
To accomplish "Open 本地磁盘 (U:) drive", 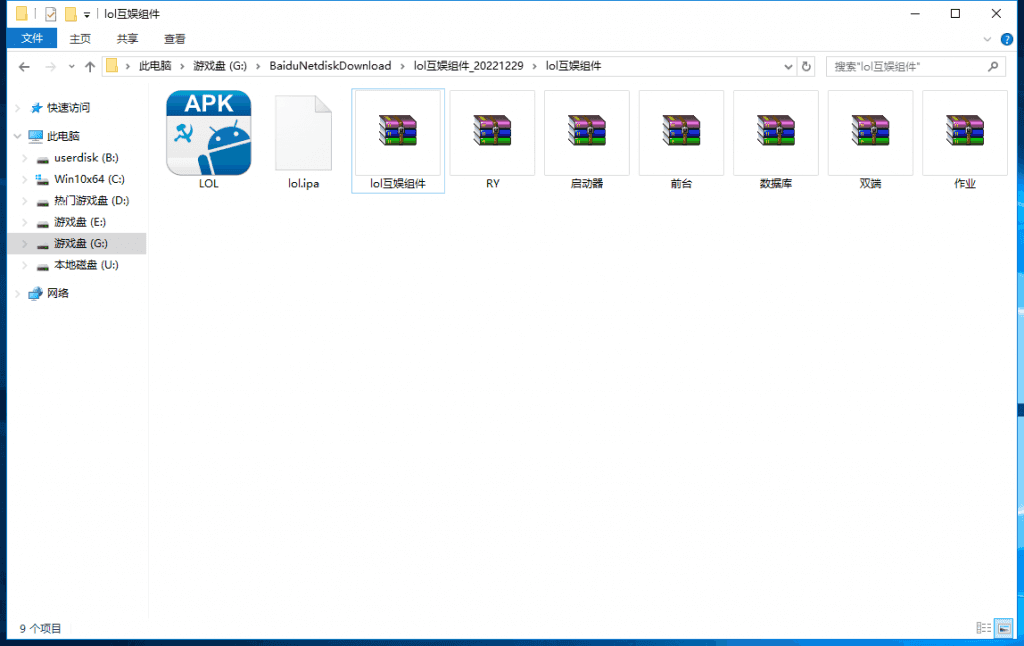I will 86,265.
